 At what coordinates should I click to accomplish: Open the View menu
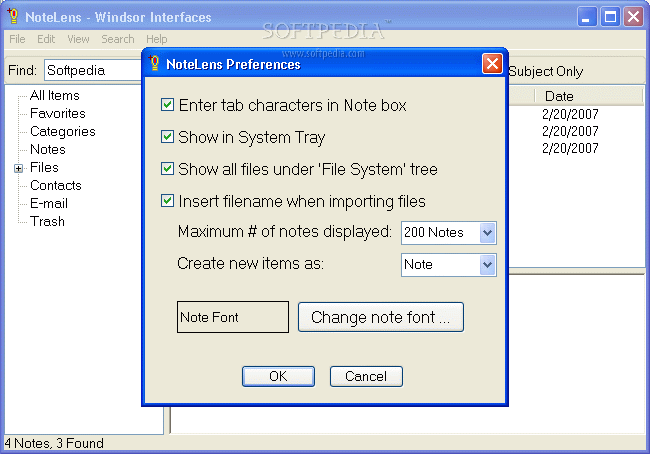[78, 39]
